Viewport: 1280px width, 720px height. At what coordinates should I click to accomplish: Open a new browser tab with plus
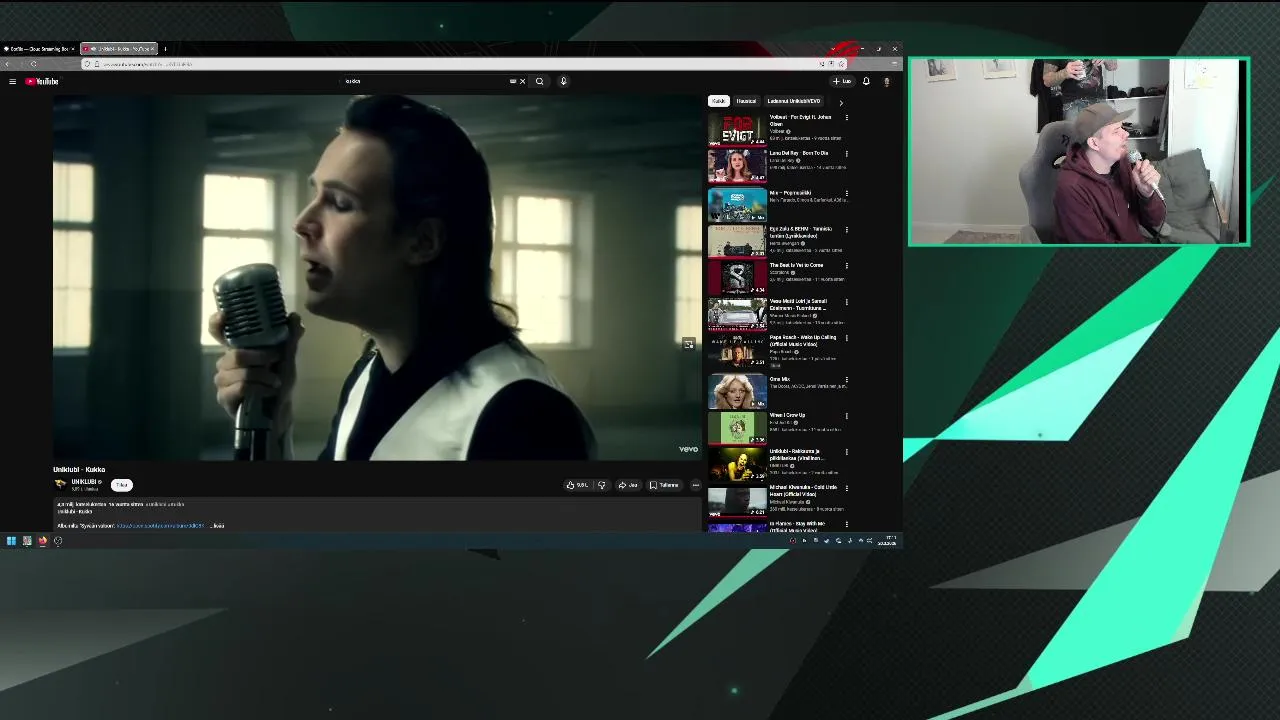[165, 48]
